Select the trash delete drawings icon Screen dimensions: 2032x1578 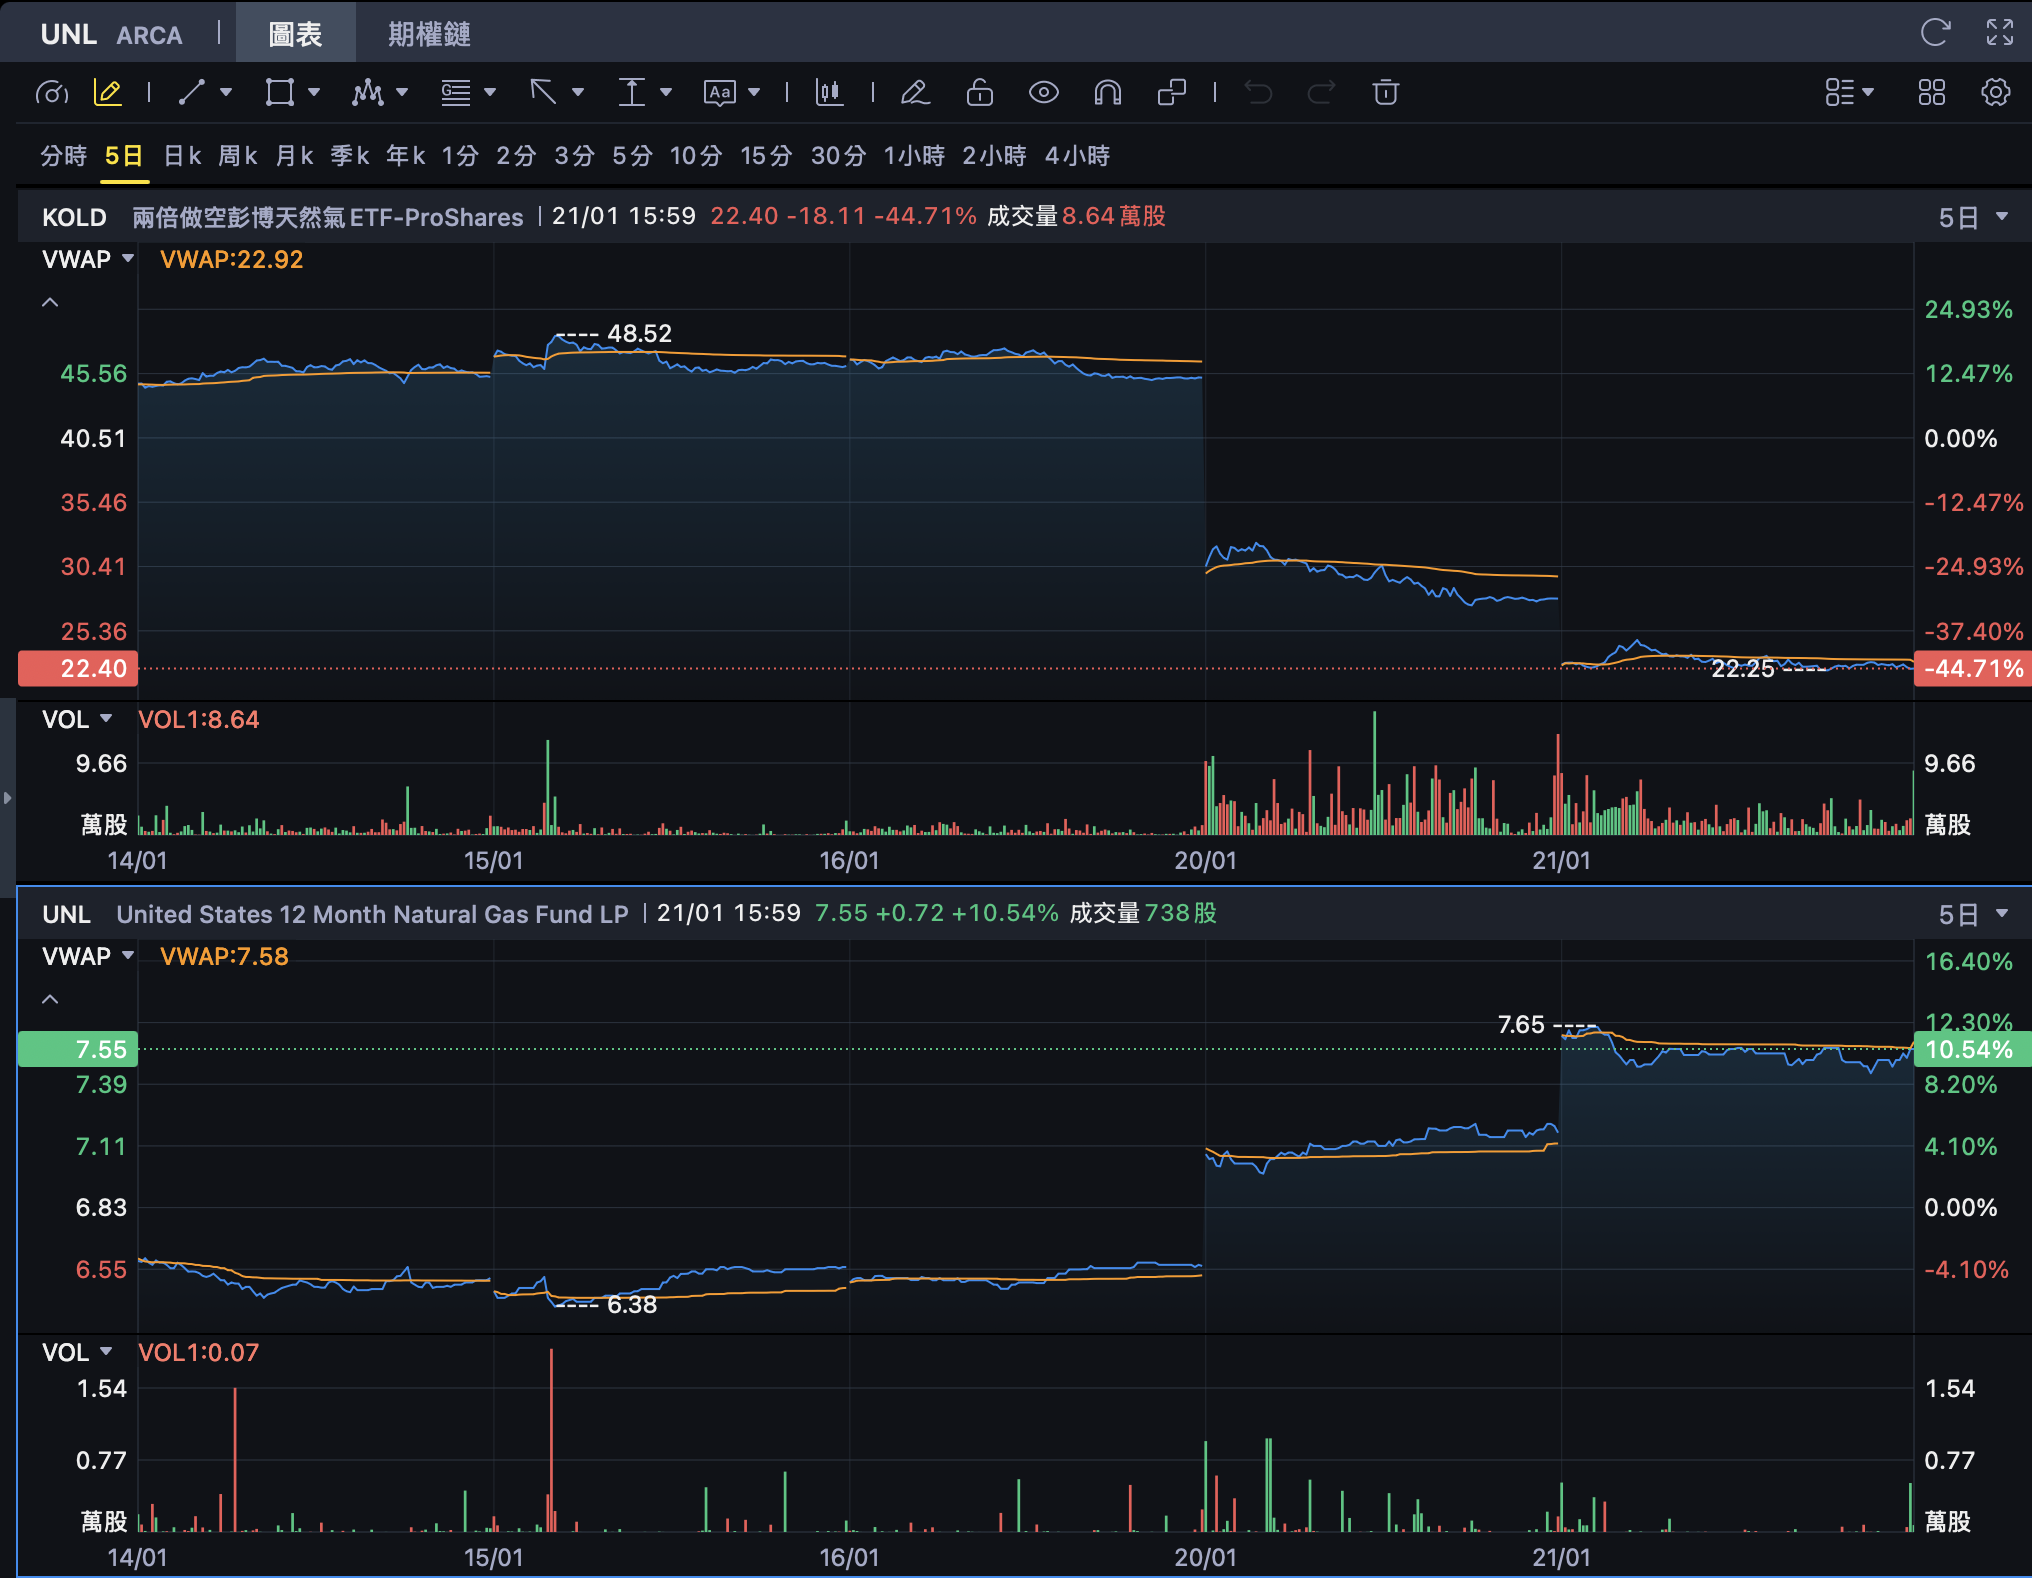coord(1385,93)
